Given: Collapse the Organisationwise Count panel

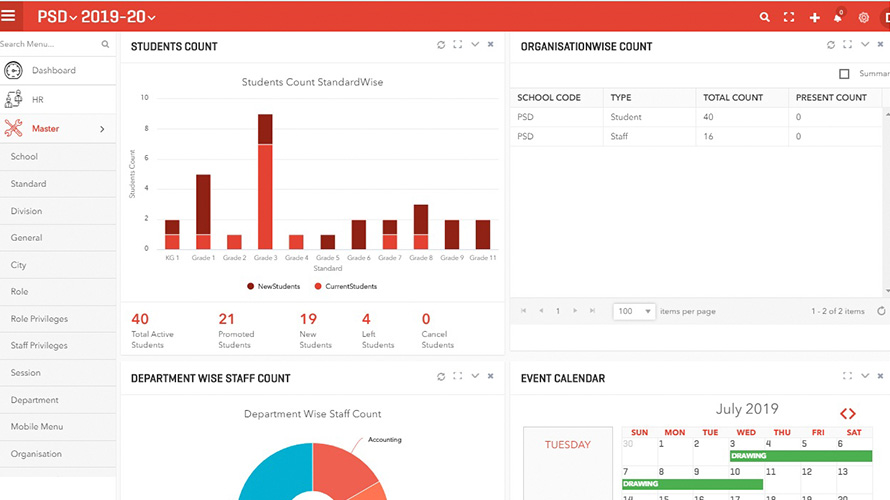Looking at the screenshot, I should pos(864,44).
